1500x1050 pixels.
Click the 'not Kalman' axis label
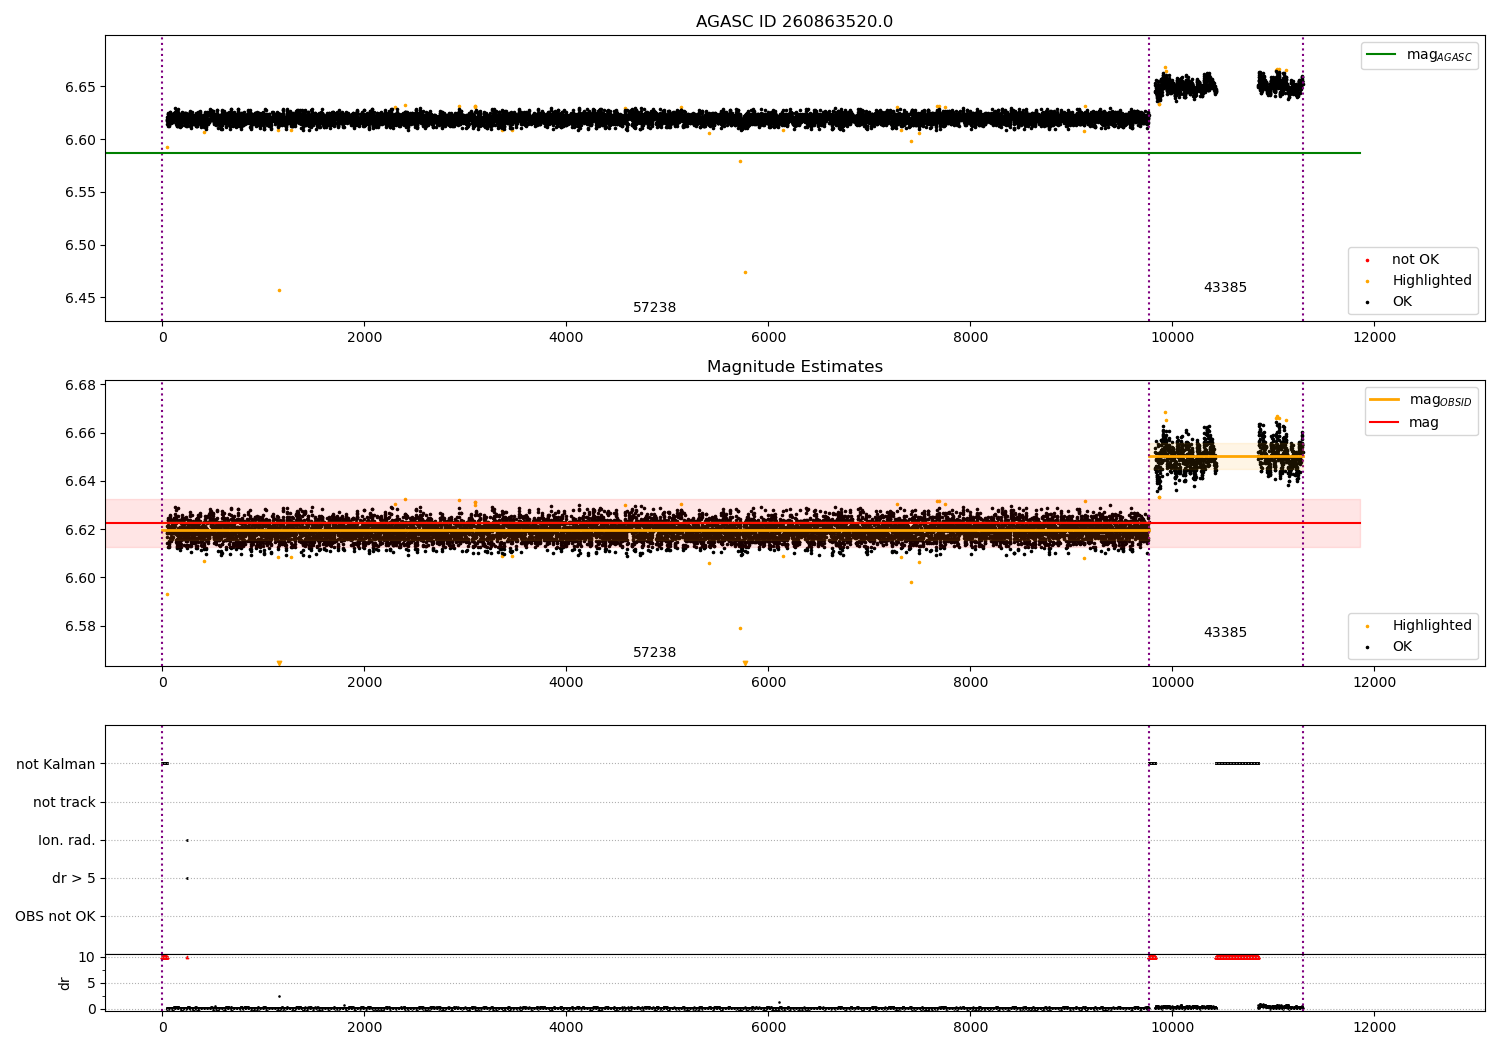tap(56, 765)
